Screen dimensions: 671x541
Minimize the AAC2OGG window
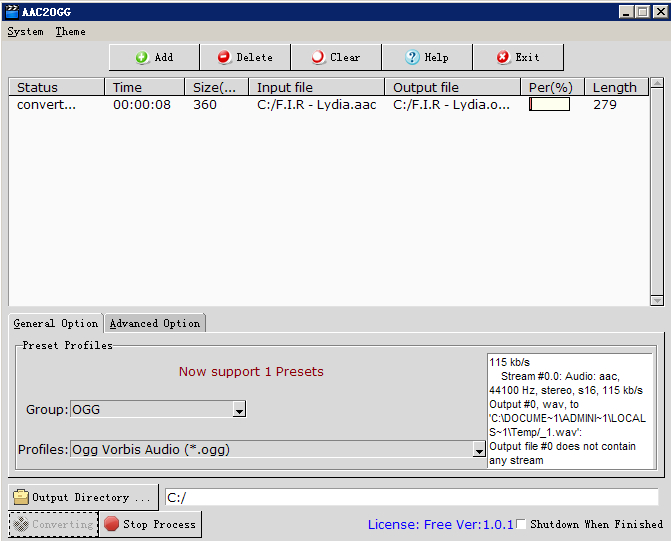pyautogui.click(x=626, y=12)
